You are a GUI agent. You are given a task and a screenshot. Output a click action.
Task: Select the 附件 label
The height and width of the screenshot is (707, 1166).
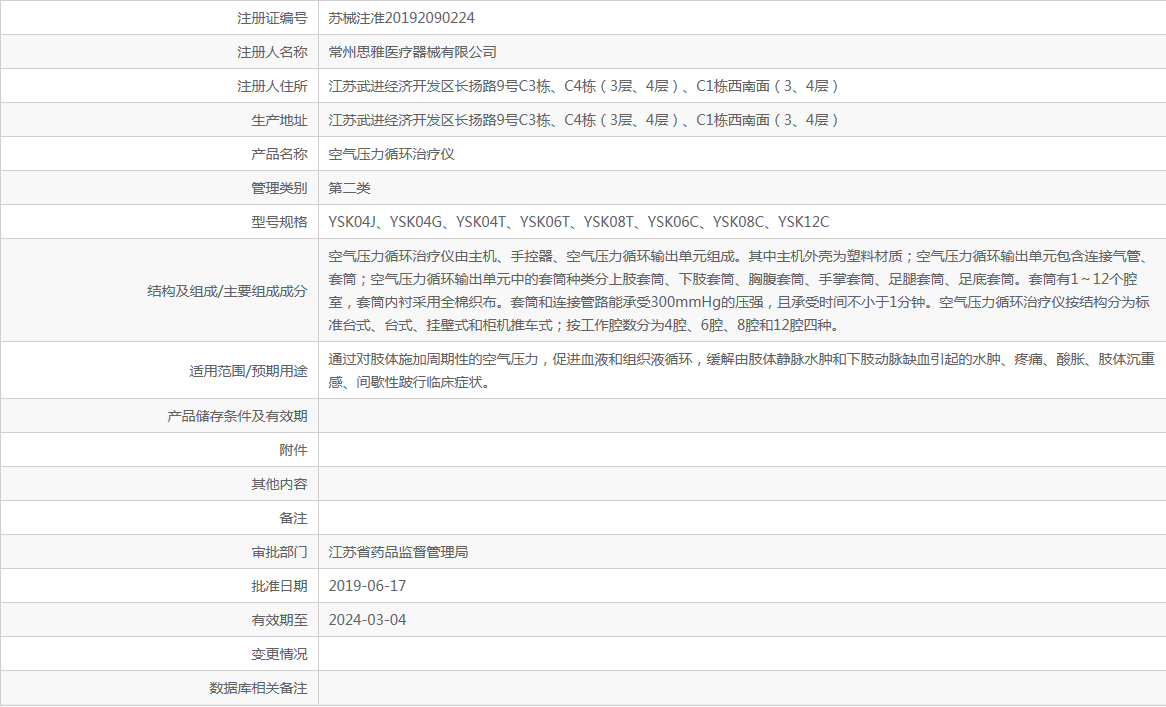pos(293,450)
